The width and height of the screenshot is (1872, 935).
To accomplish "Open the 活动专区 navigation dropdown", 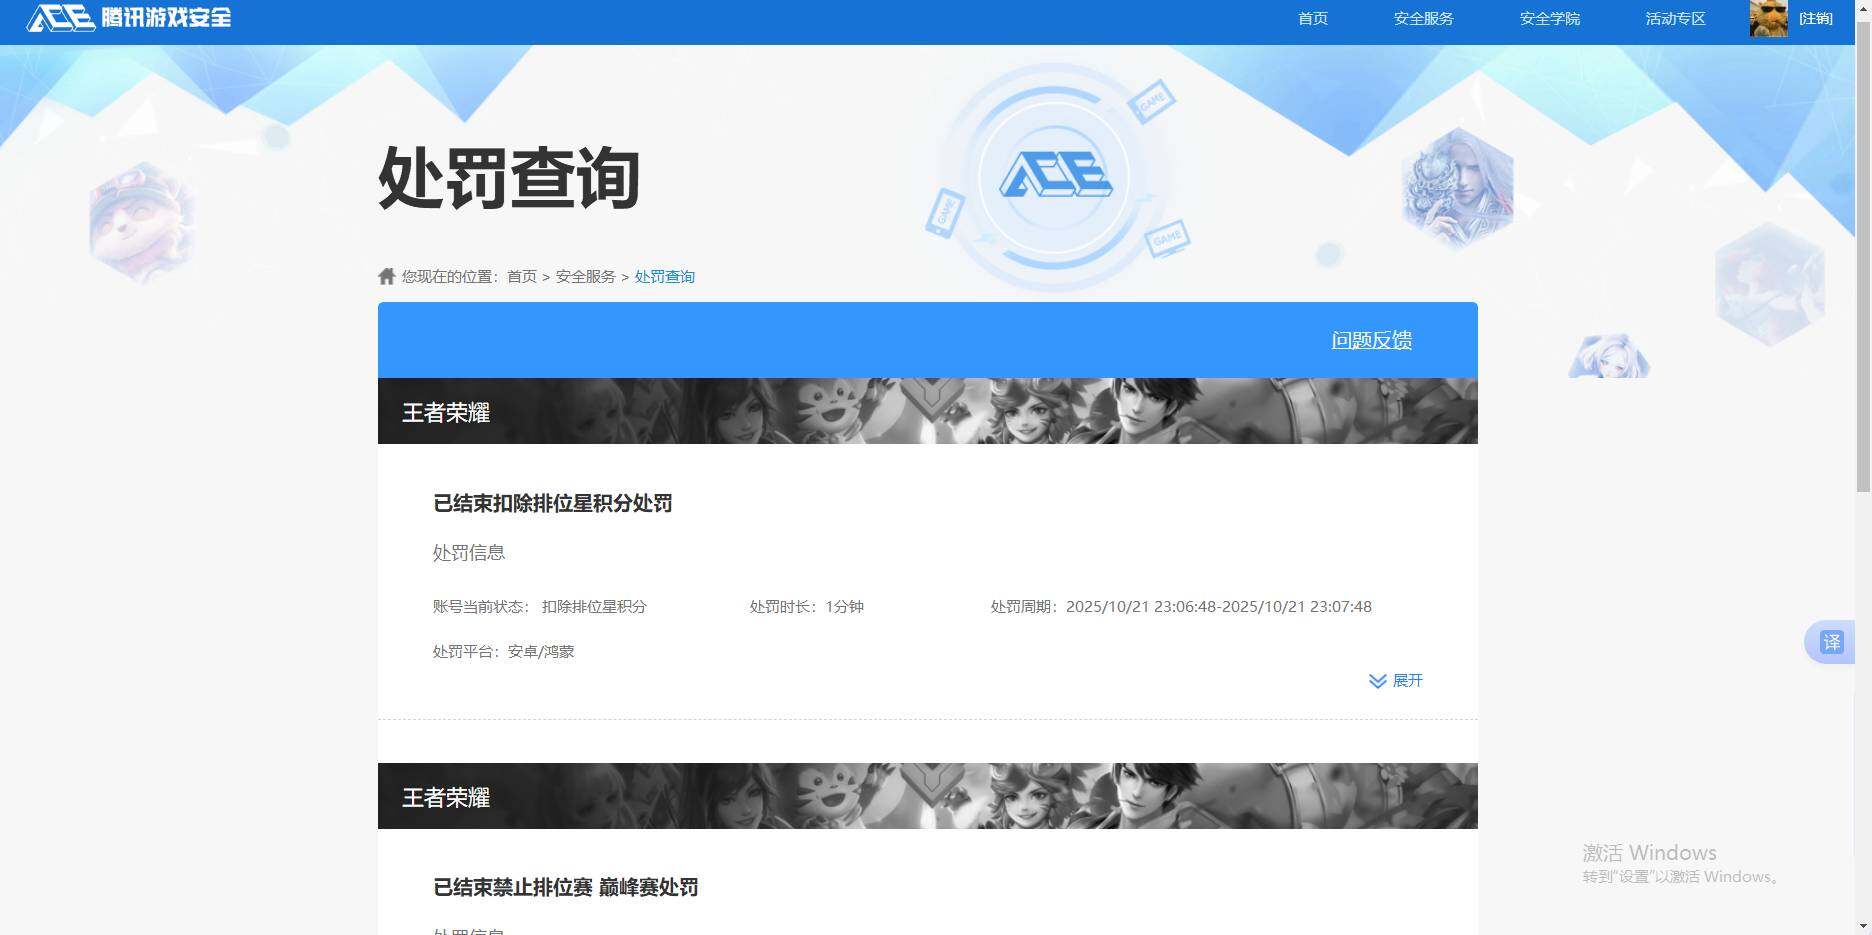I will (x=1673, y=18).
